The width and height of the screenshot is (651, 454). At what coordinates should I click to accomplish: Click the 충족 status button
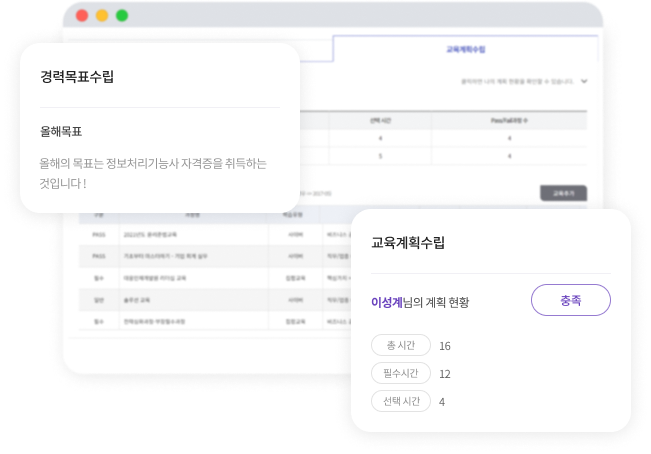(x=570, y=300)
